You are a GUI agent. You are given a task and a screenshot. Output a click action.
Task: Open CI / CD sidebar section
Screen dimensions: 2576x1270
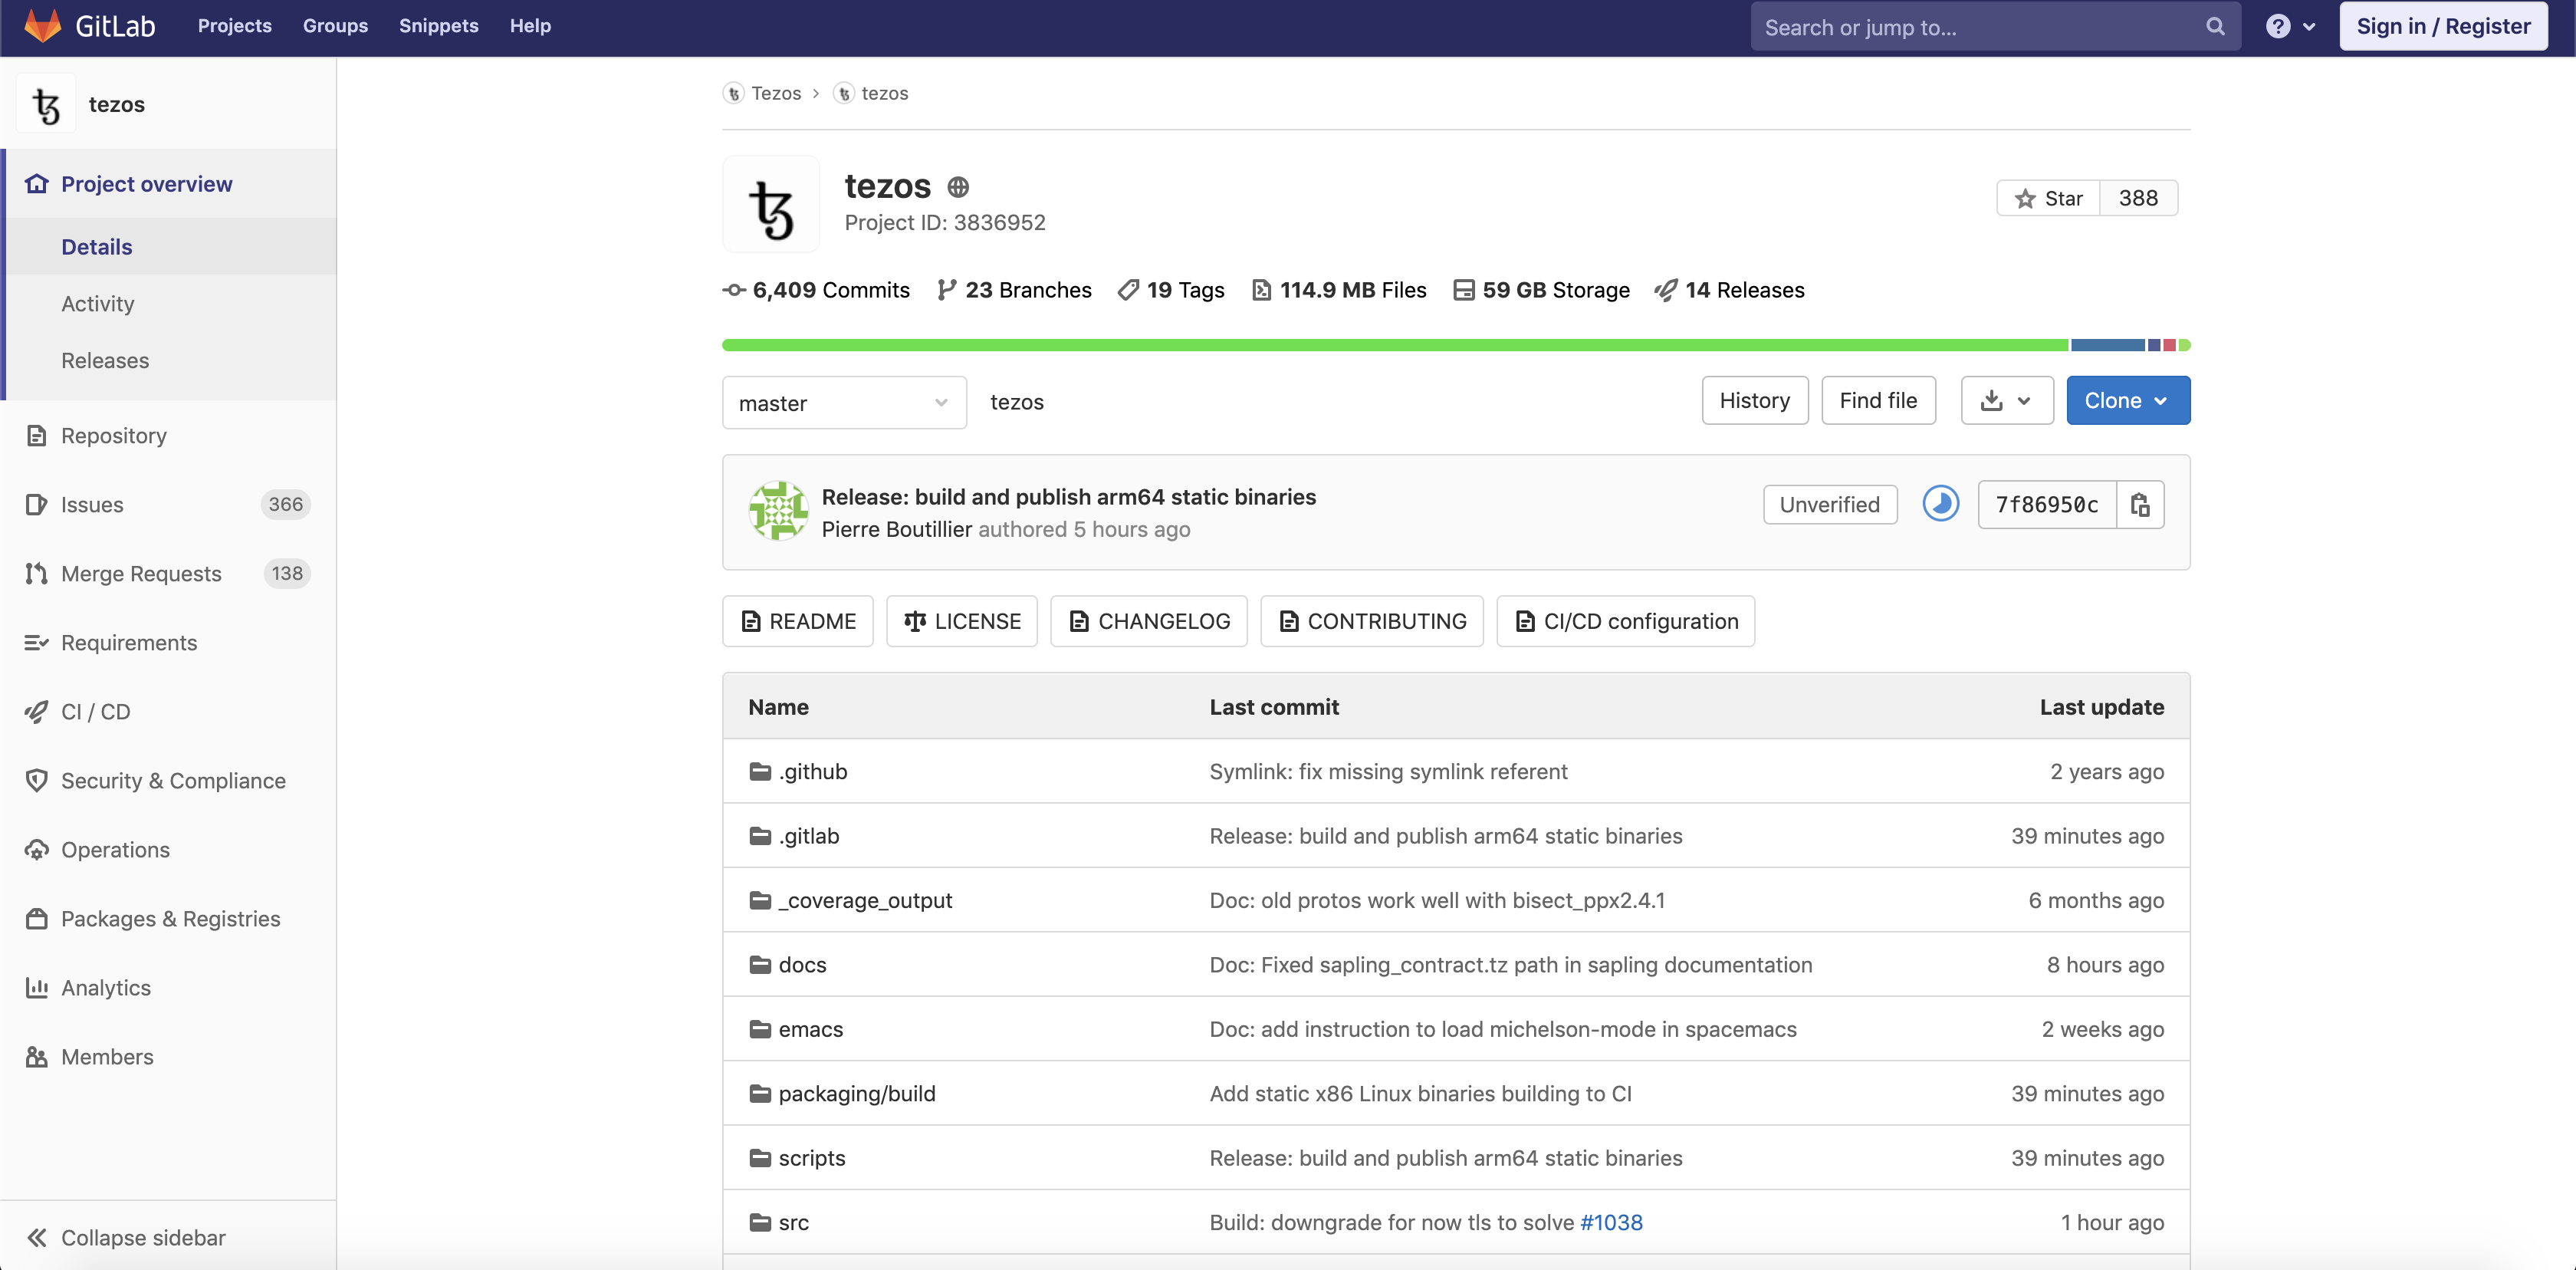click(x=96, y=712)
